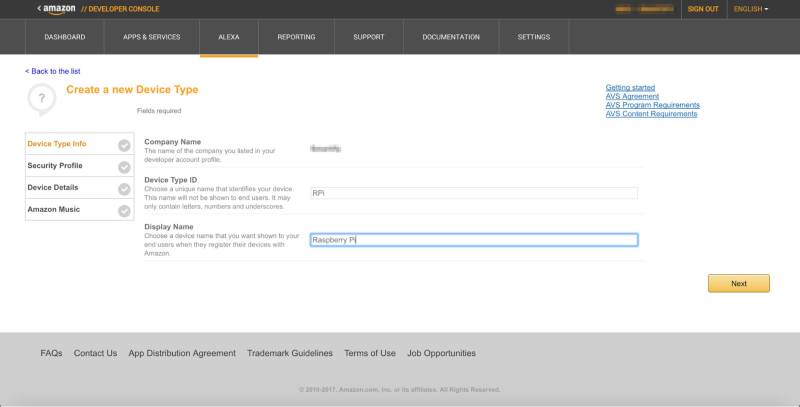Open the Contact Us footer link
The height and width of the screenshot is (407, 800).
95,353
